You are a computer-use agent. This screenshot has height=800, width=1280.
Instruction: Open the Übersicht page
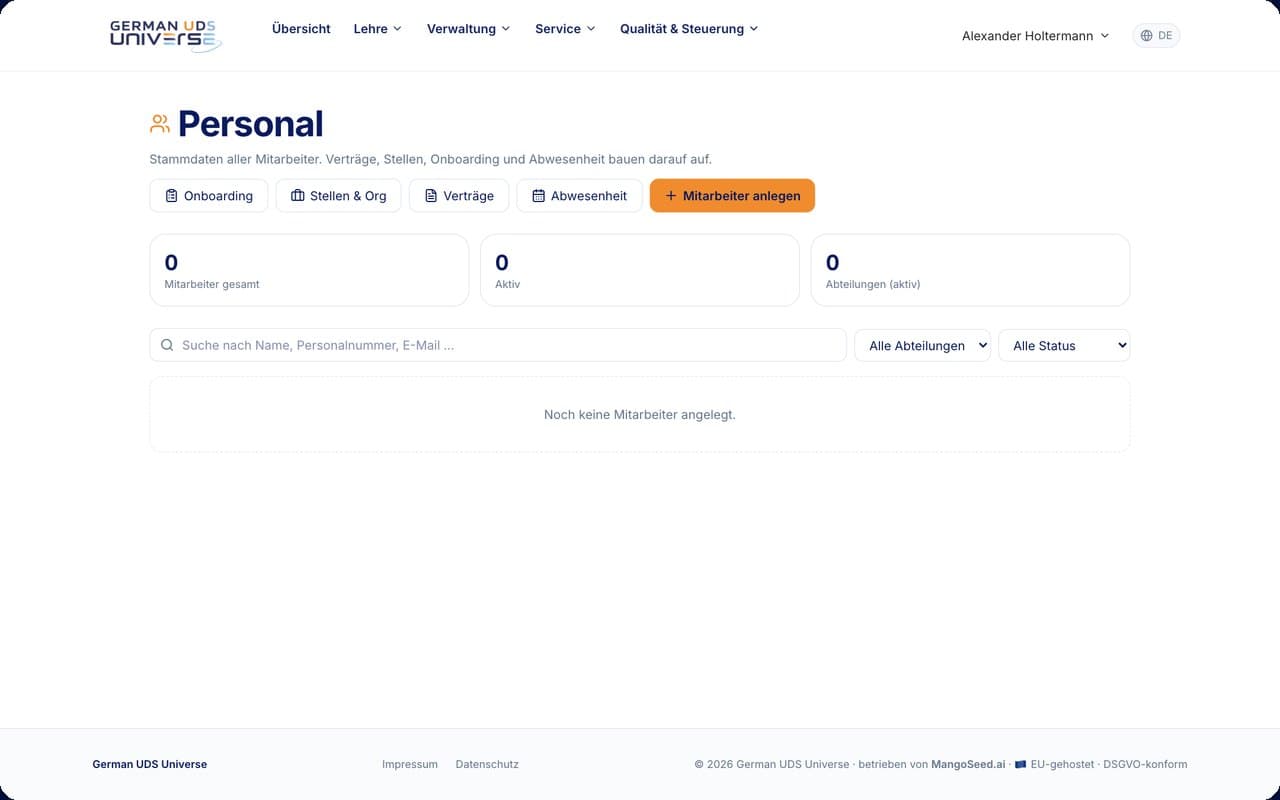(301, 29)
